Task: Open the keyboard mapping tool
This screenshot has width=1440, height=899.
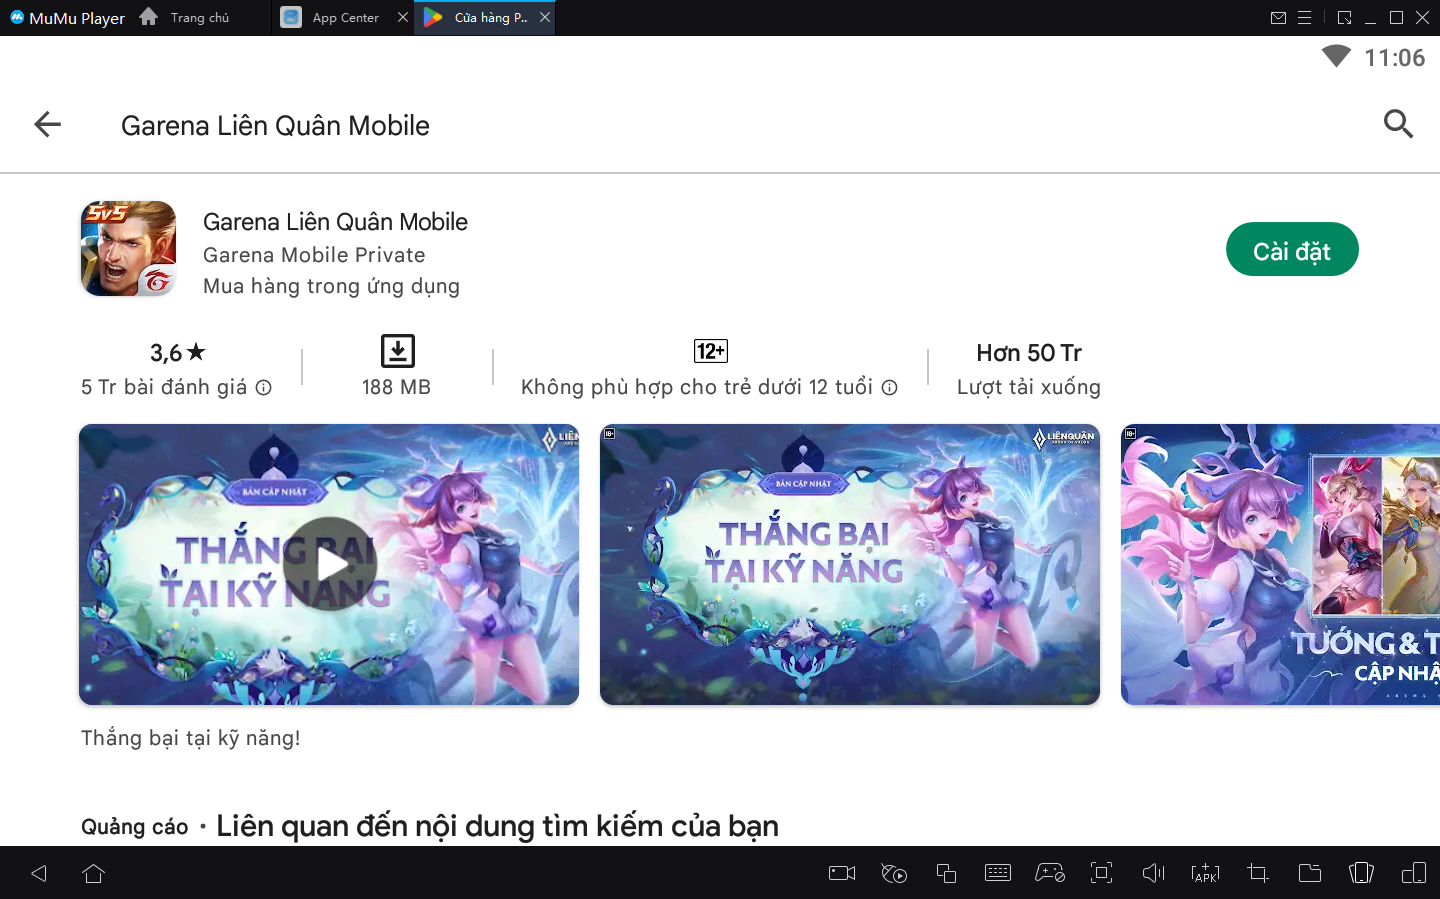Action: [x=997, y=873]
